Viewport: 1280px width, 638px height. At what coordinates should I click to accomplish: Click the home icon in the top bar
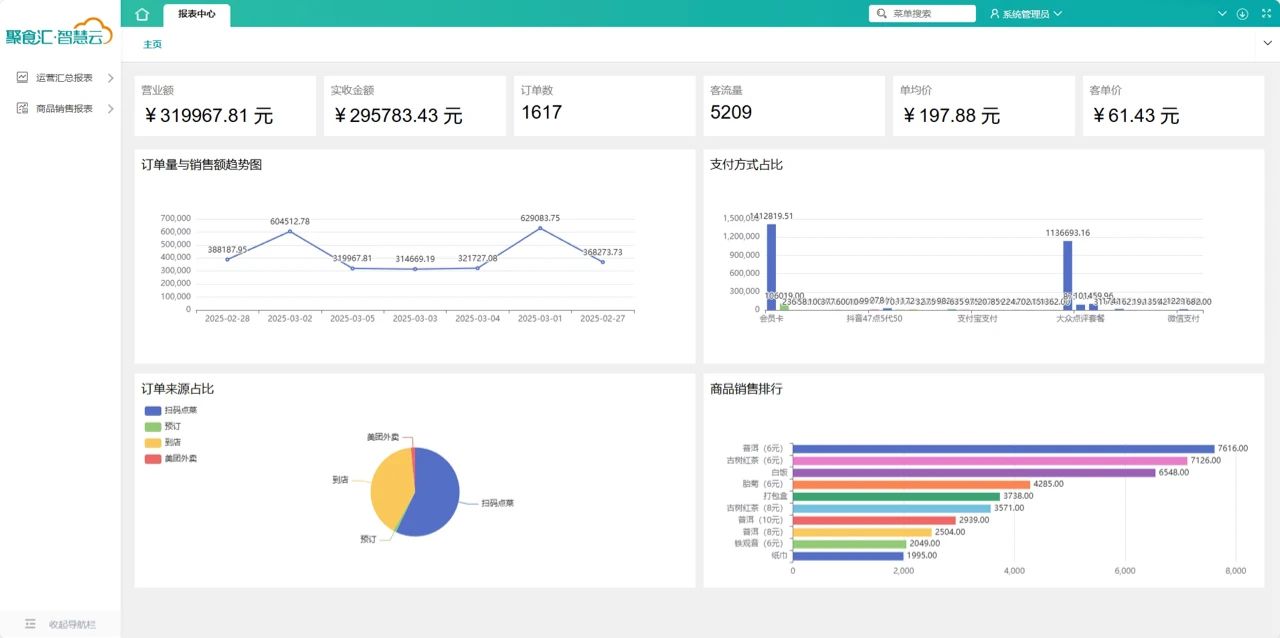tap(142, 14)
